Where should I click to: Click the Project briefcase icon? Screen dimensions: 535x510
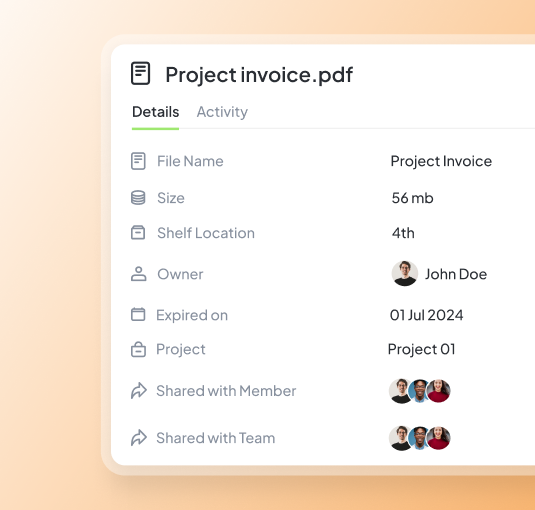(138, 349)
